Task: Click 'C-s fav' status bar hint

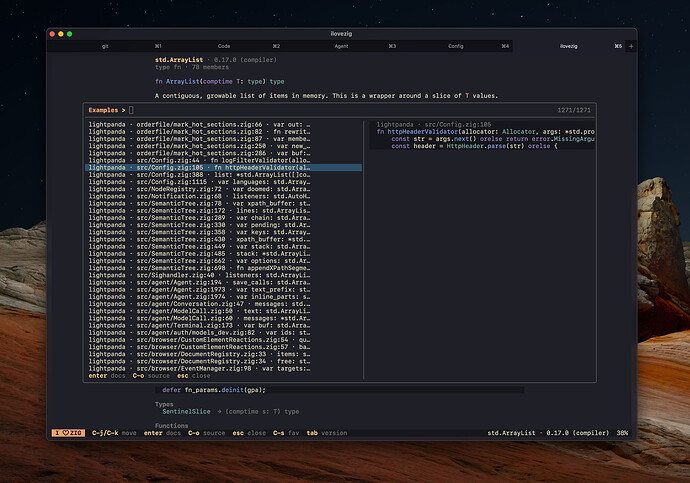Action: [286, 433]
